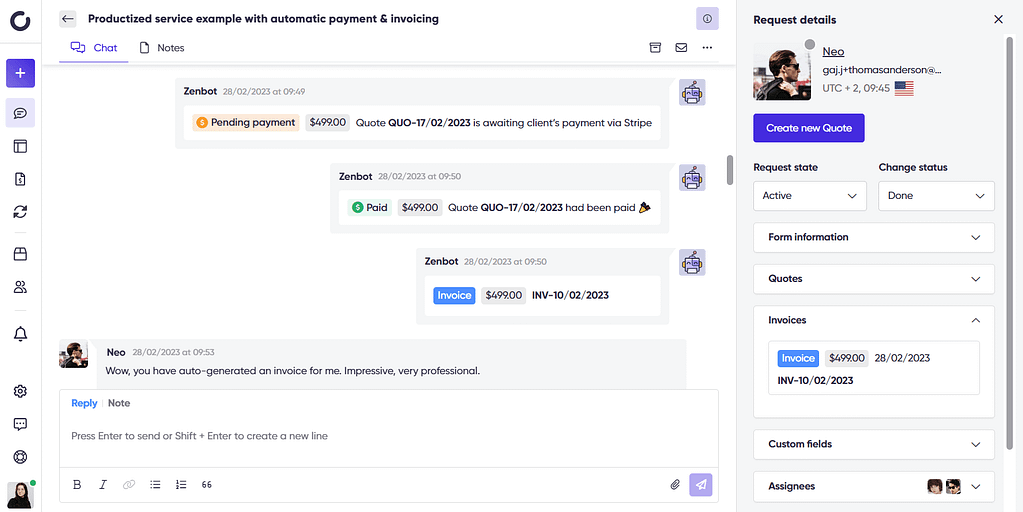The width and height of the screenshot is (1023, 512).
Task: Open the clients people sidebar icon
Action: pyautogui.click(x=20, y=286)
